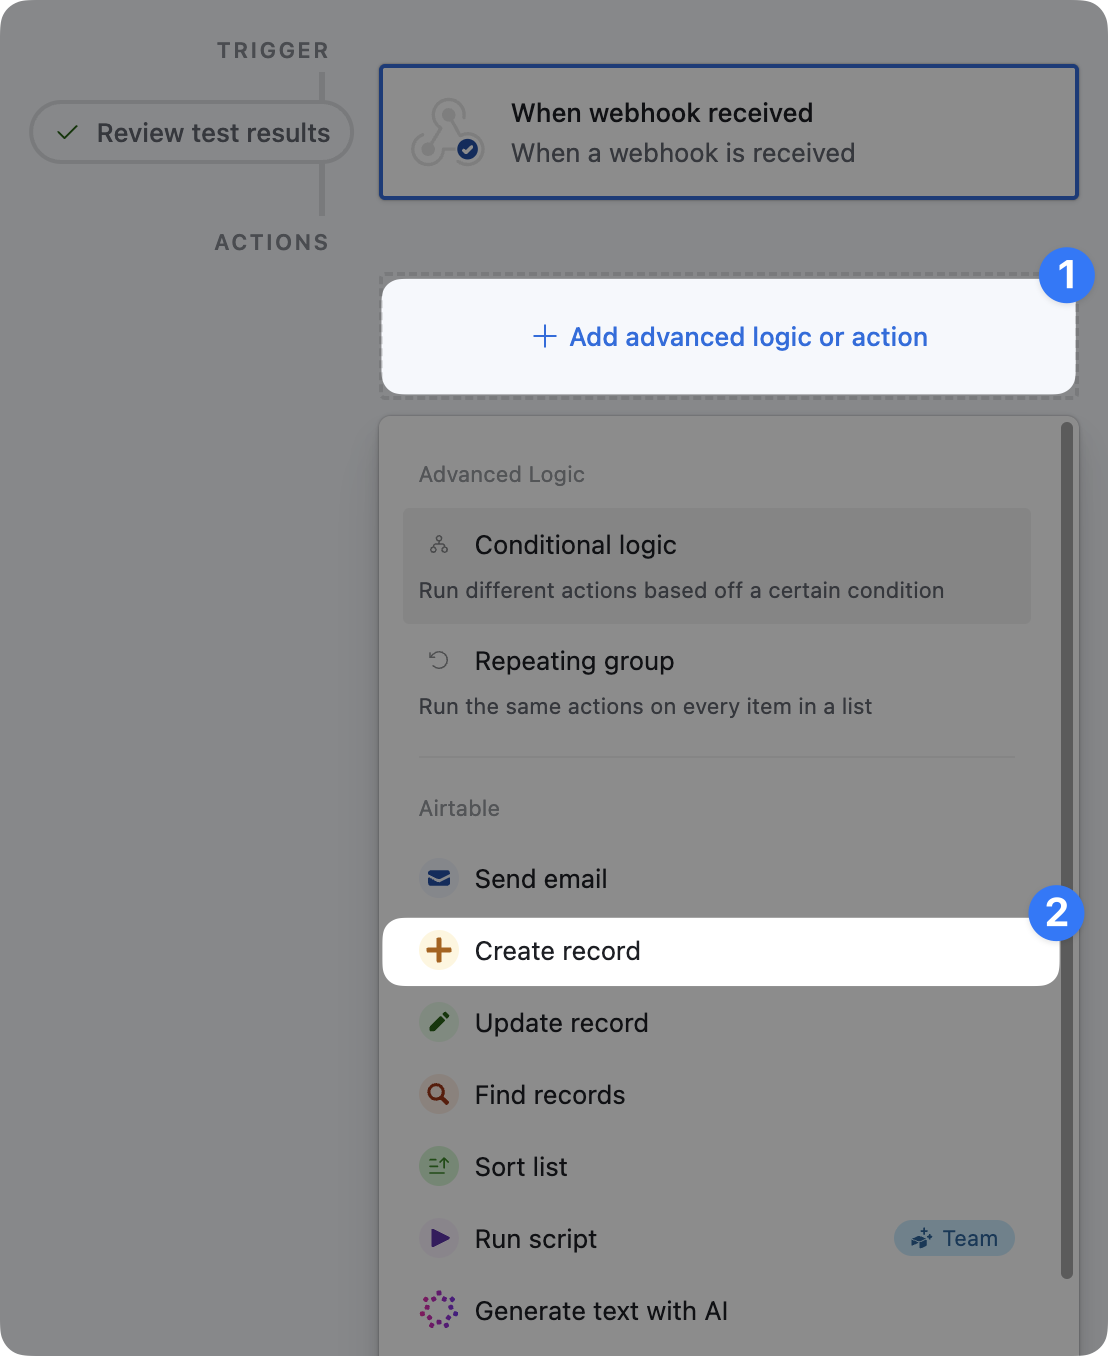Click the Generate text with AI icon
The width and height of the screenshot is (1108, 1356).
[x=438, y=1310]
